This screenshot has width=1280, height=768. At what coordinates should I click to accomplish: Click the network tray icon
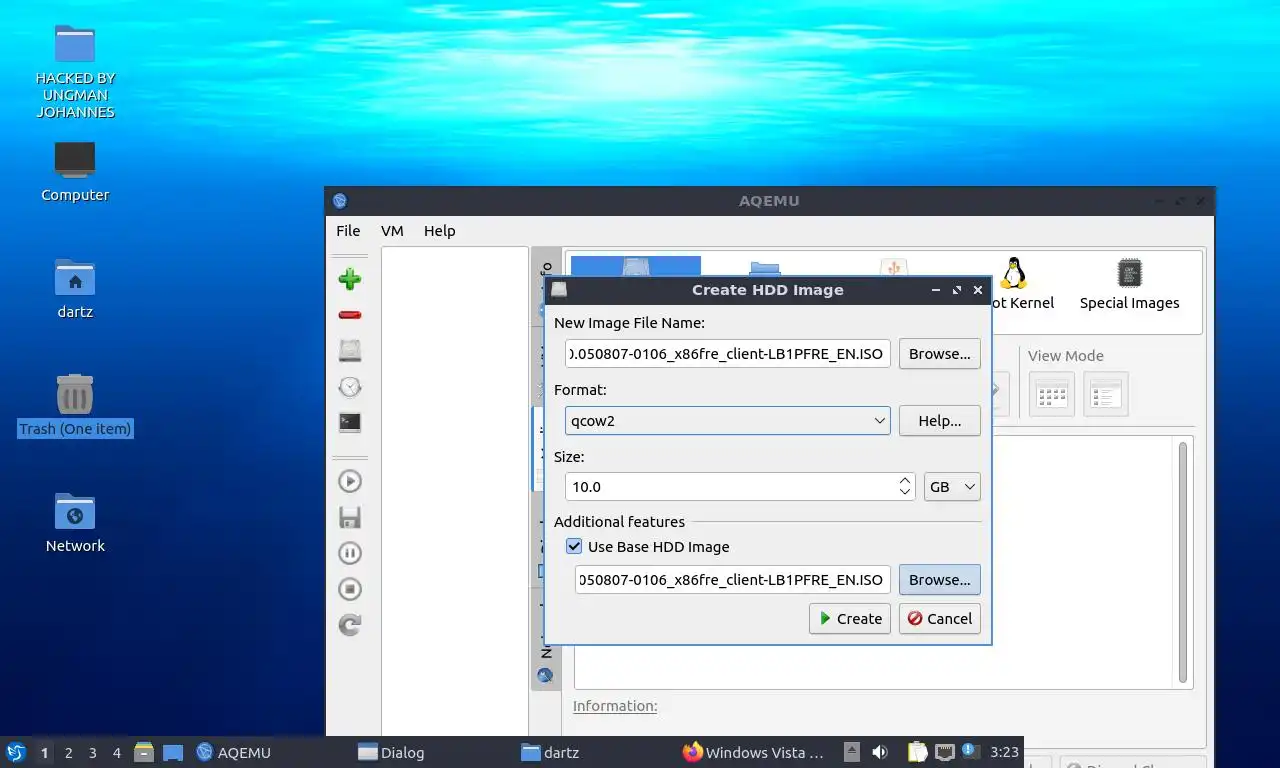(944, 752)
